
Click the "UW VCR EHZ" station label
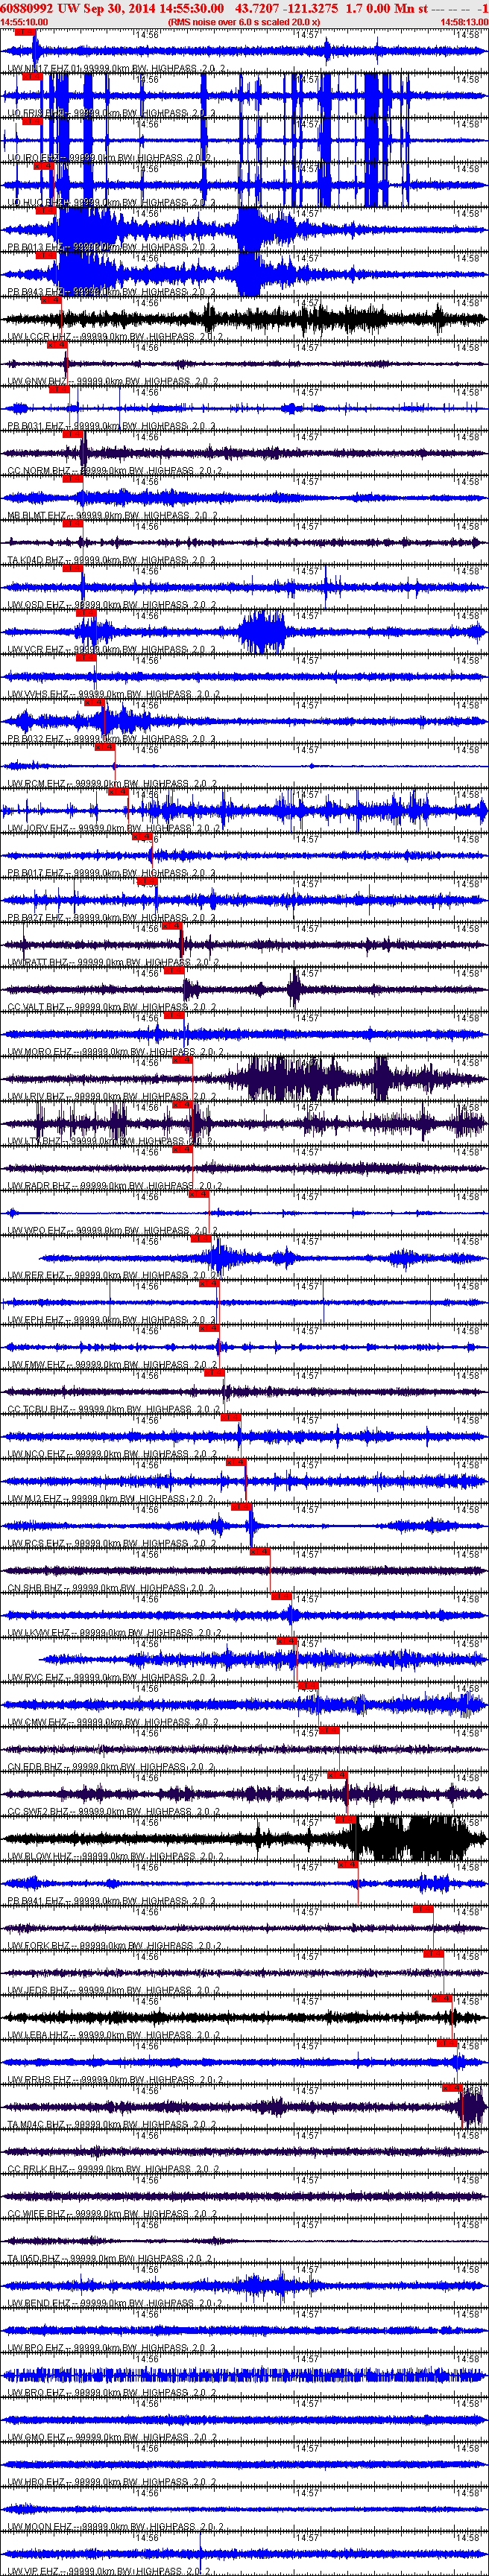click(x=37, y=650)
